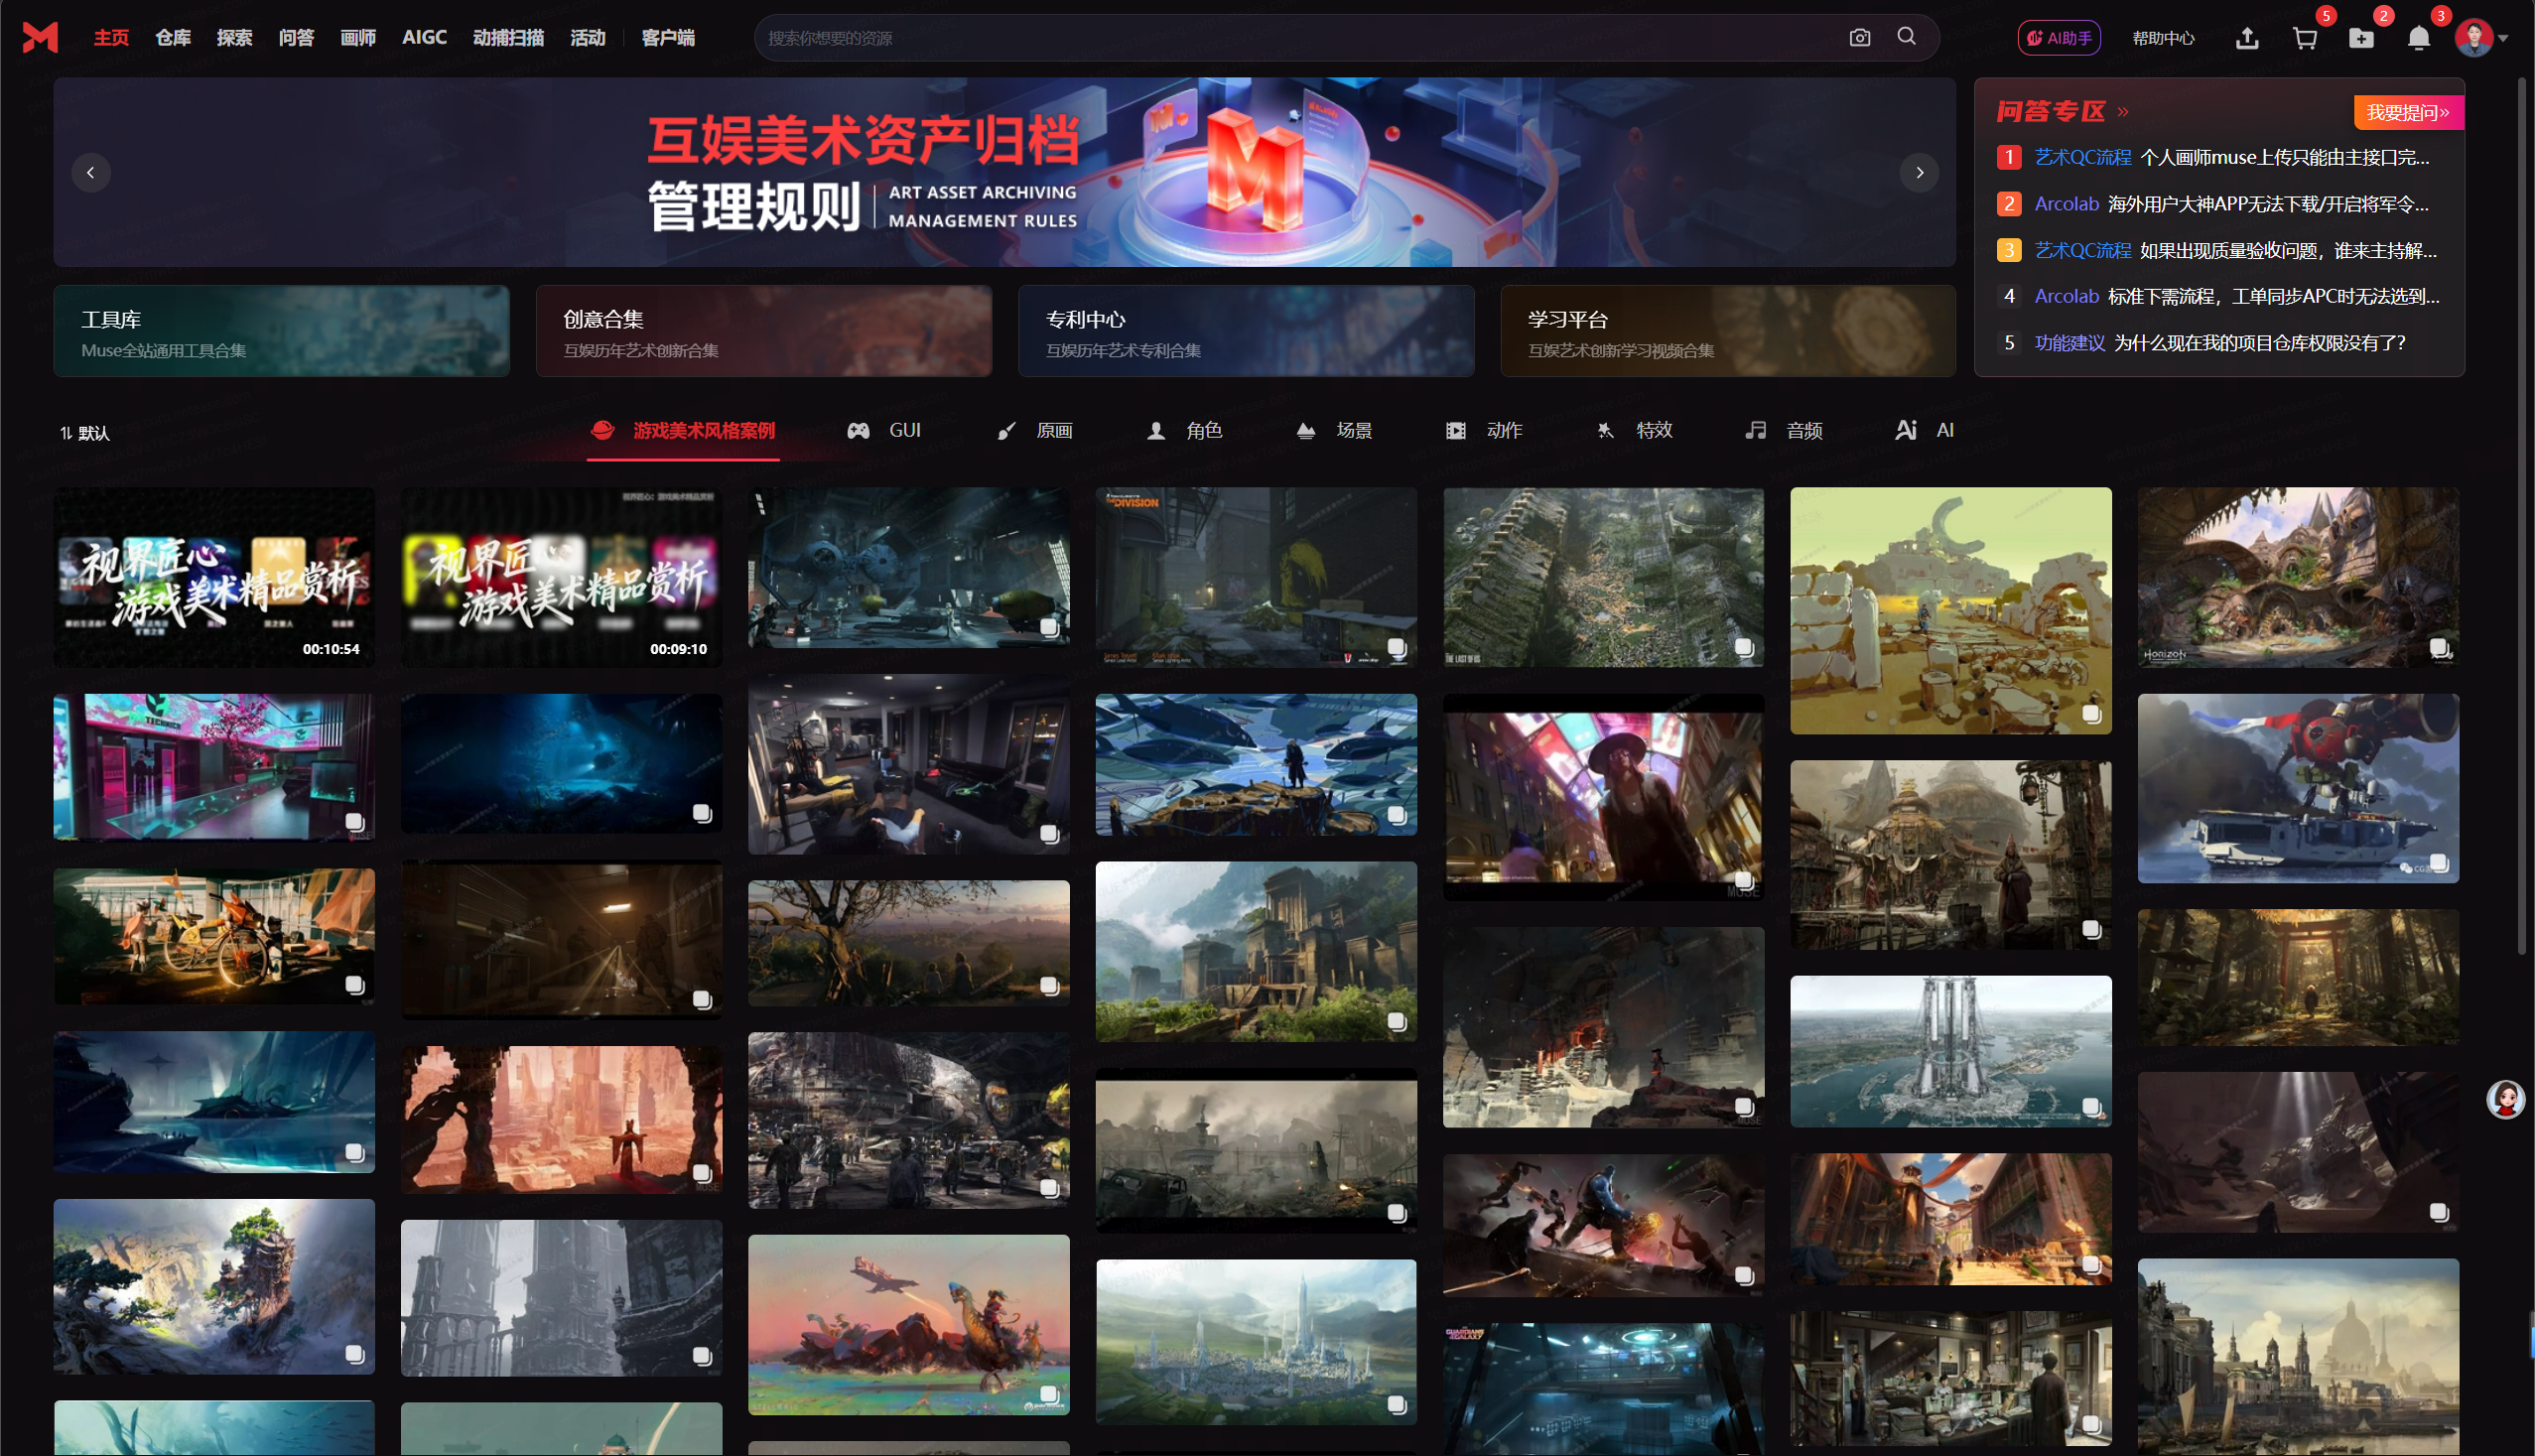Open the AIGC menu item
The height and width of the screenshot is (1456, 2535).
pos(424,37)
